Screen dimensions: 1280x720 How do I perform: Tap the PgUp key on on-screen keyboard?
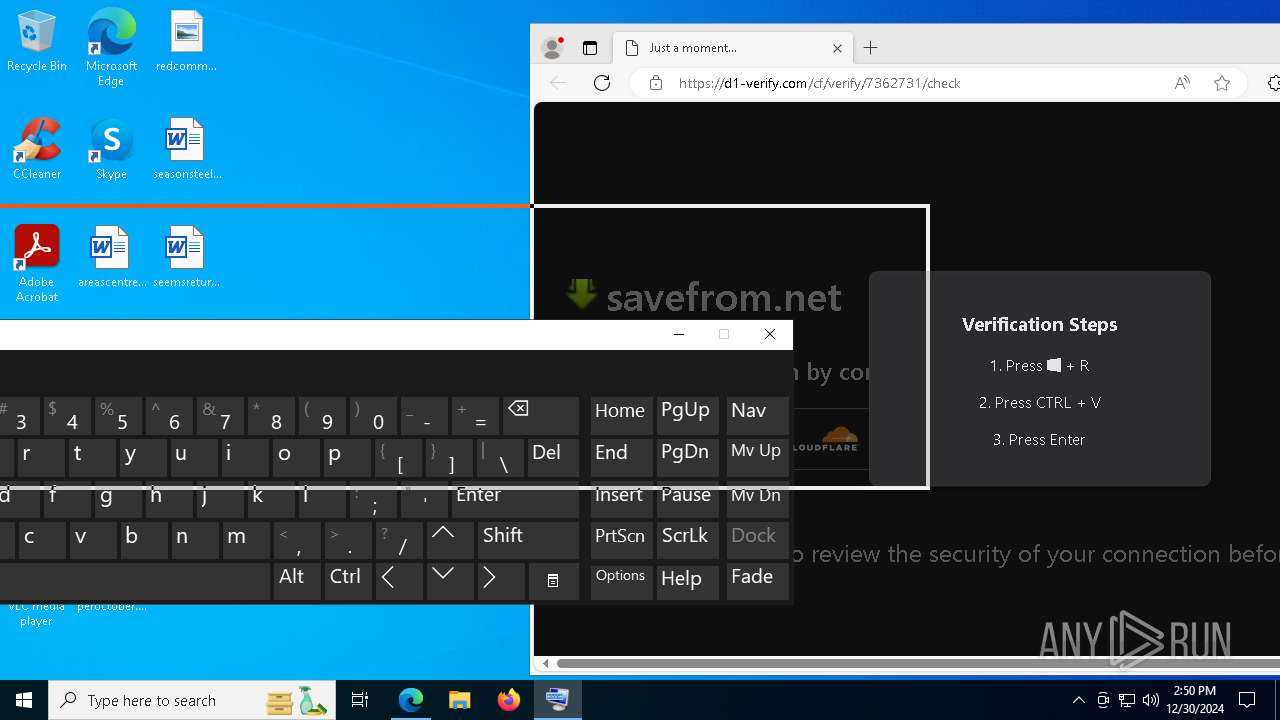click(x=687, y=415)
